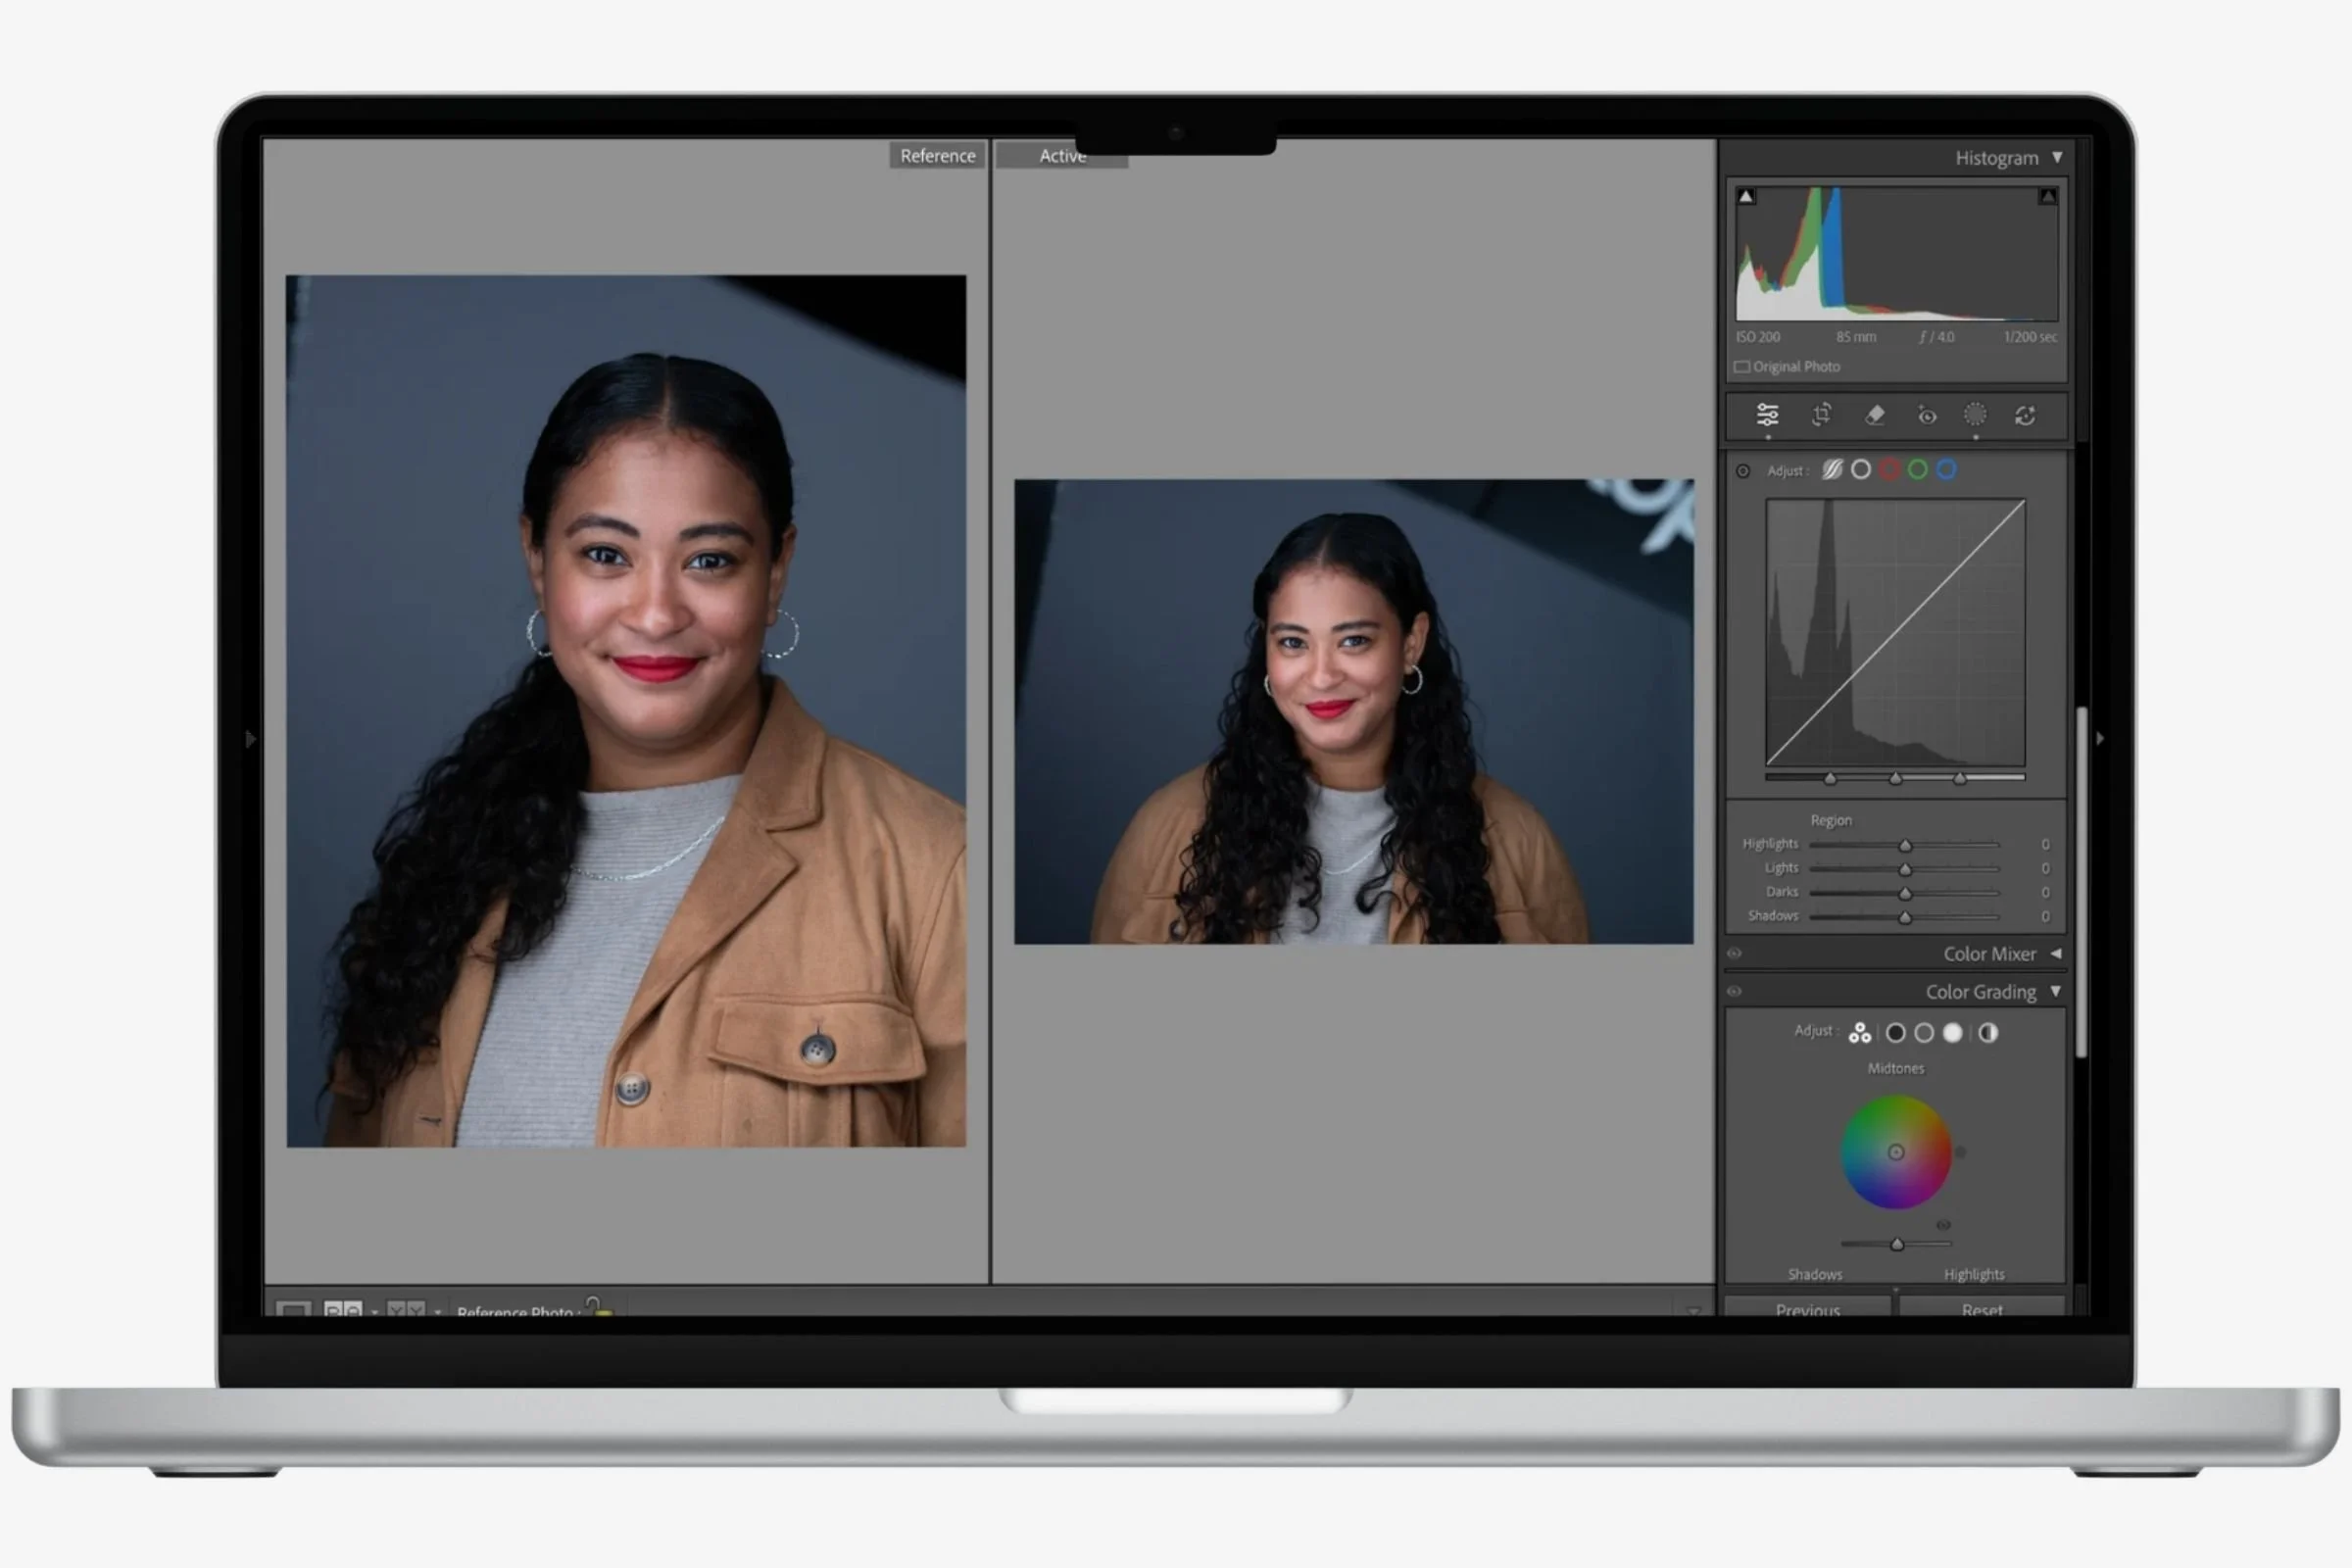2352x1568 pixels.
Task: Select Global color grading icon
Action: 1988,1033
